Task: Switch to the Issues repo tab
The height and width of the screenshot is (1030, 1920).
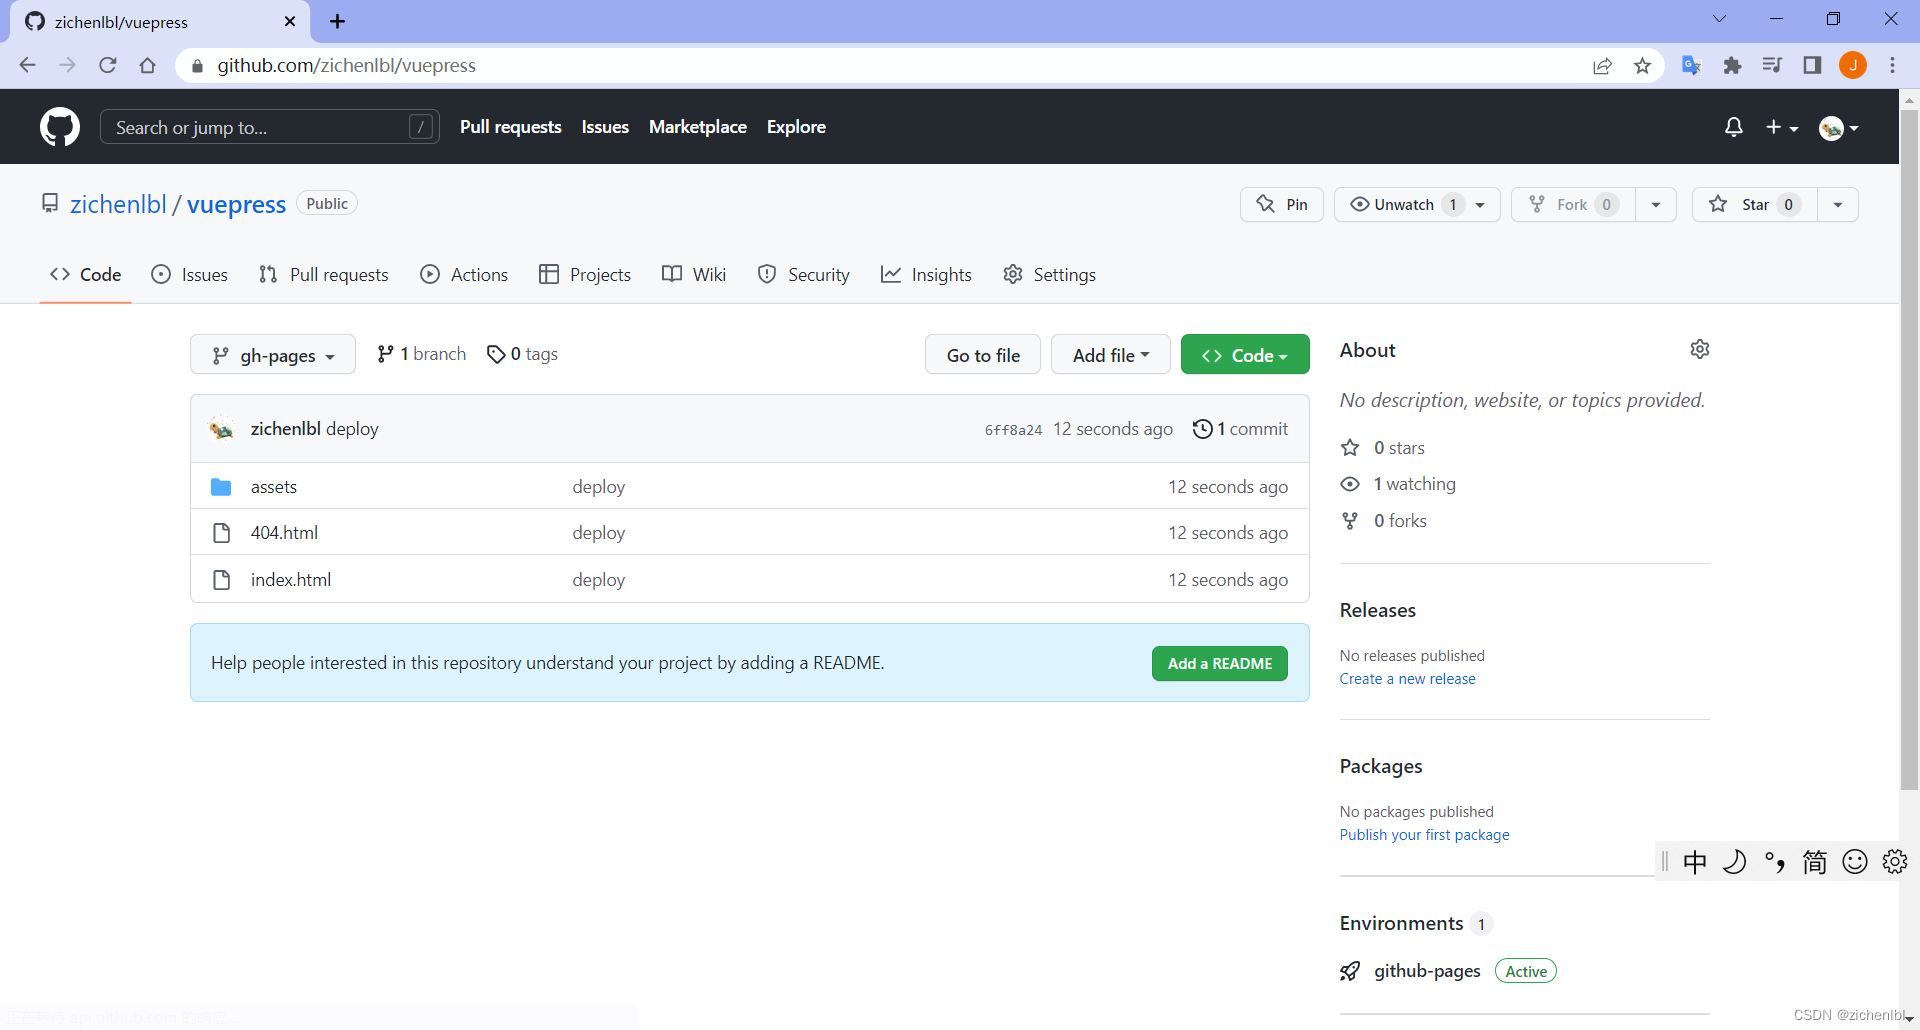Action: [x=190, y=274]
